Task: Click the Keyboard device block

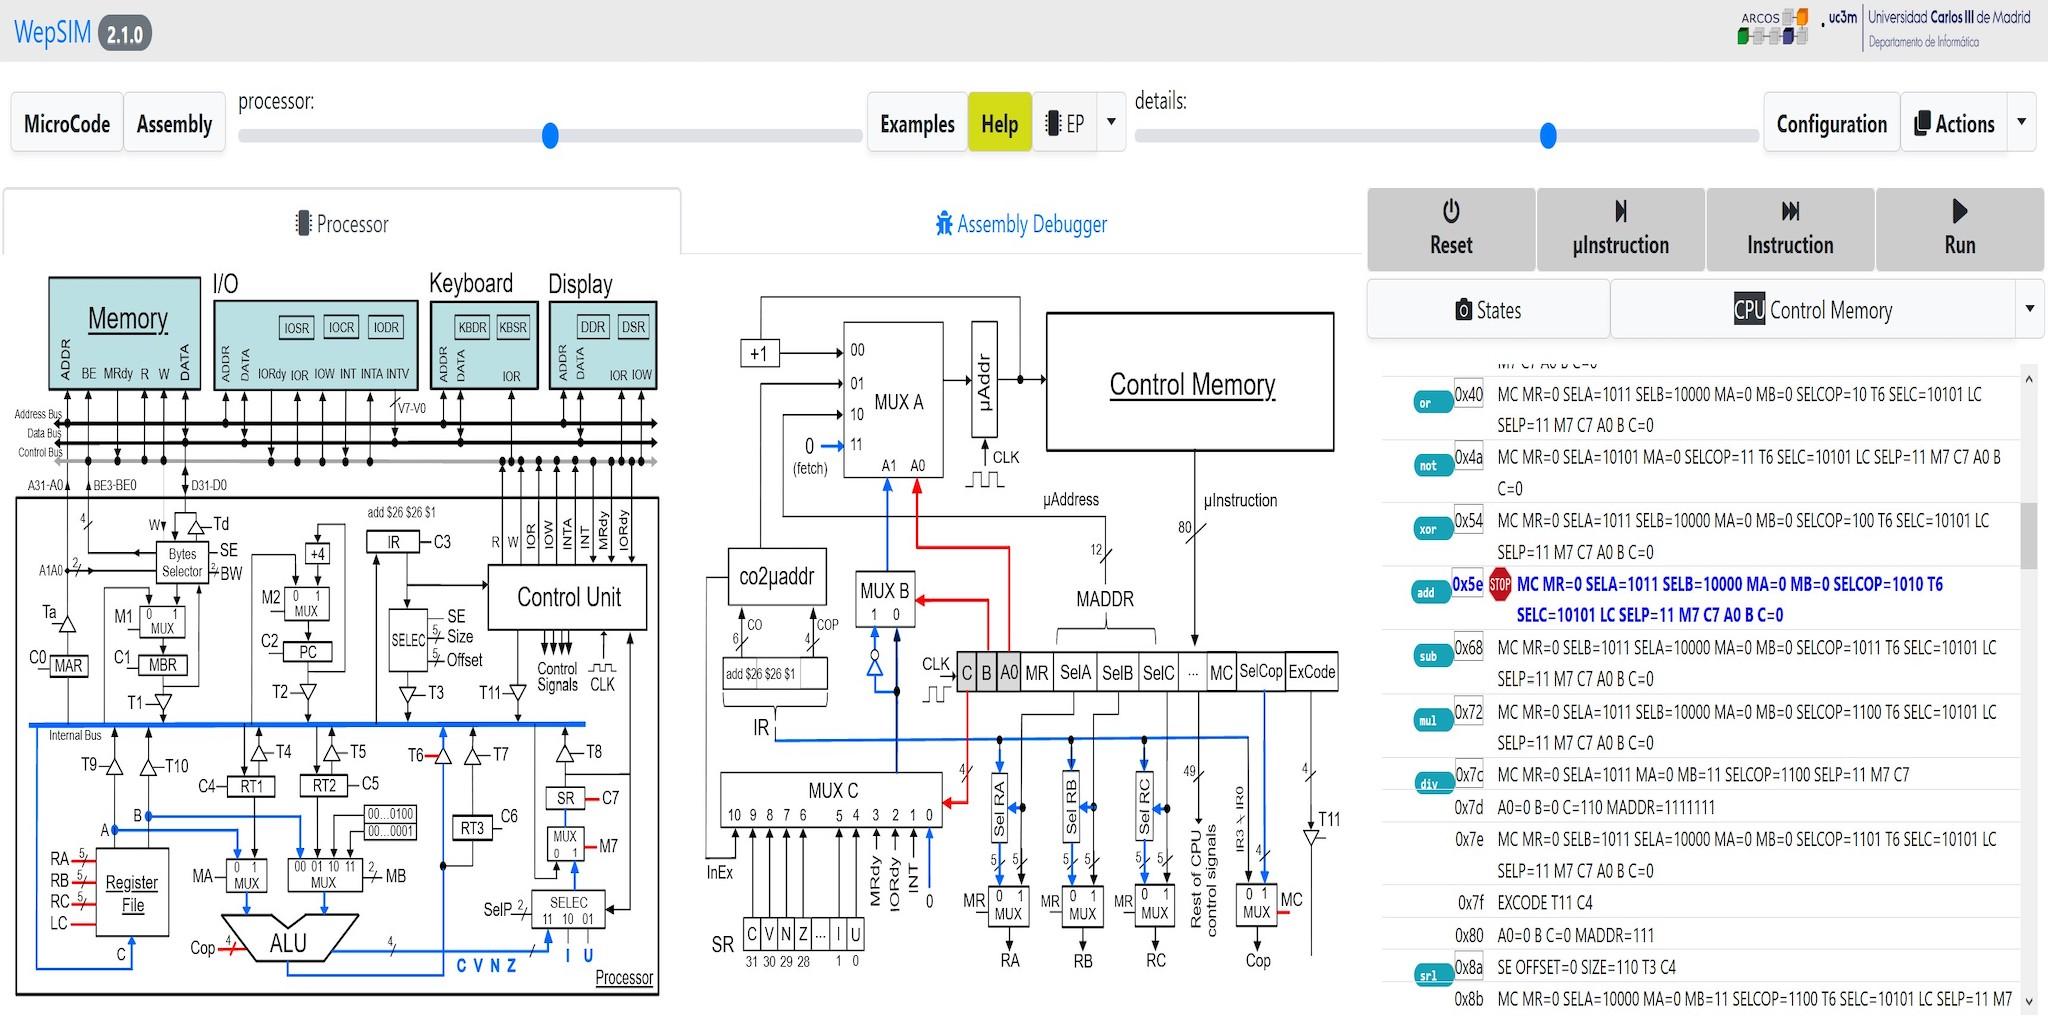Action: [x=484, y=344]
